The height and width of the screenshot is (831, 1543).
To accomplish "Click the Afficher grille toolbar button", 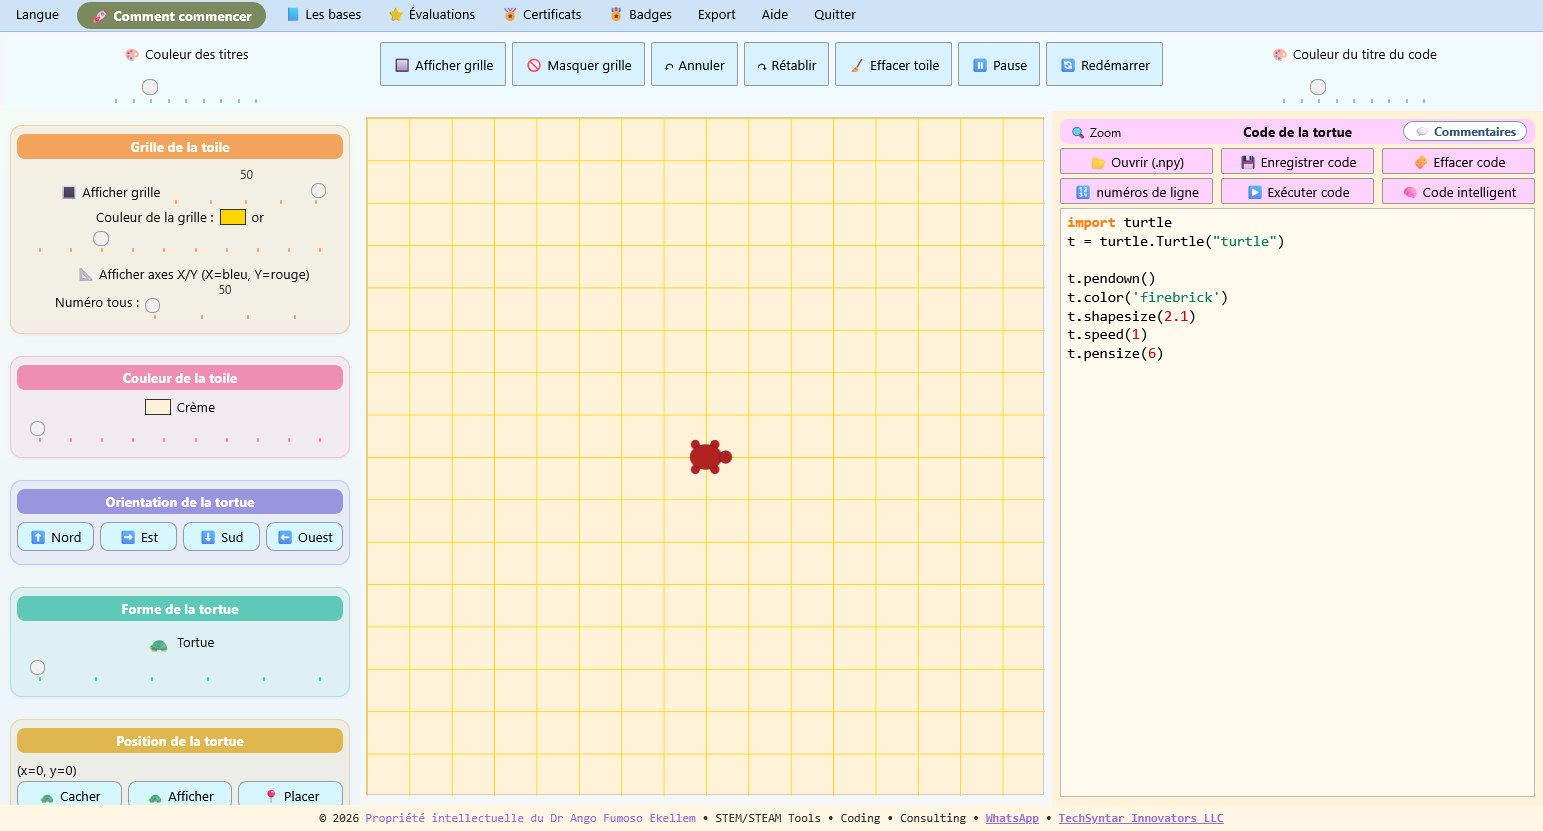I will [443, 65].
